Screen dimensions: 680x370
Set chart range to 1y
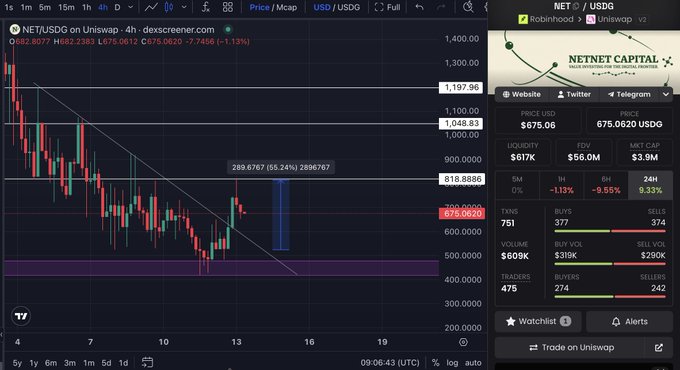point(34,363)
